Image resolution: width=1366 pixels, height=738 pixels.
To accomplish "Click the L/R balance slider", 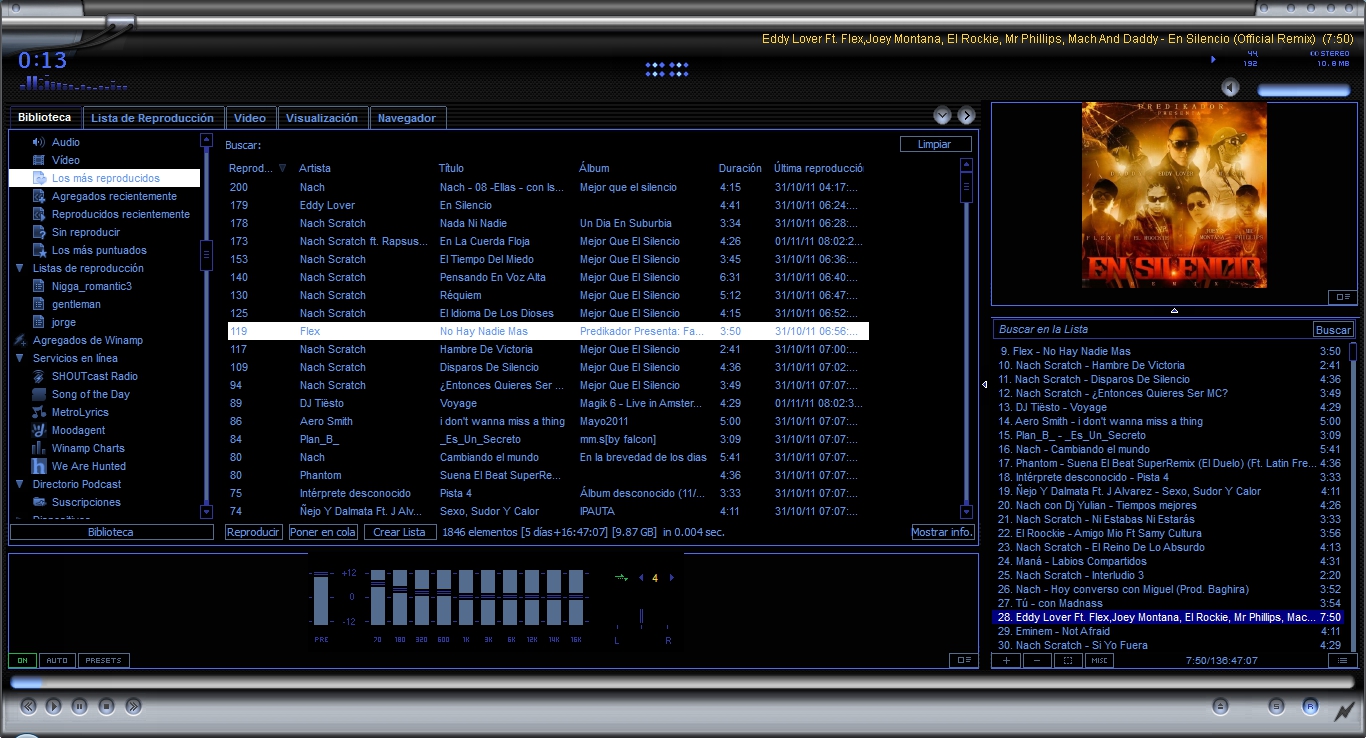I will (x=641, y=618).
